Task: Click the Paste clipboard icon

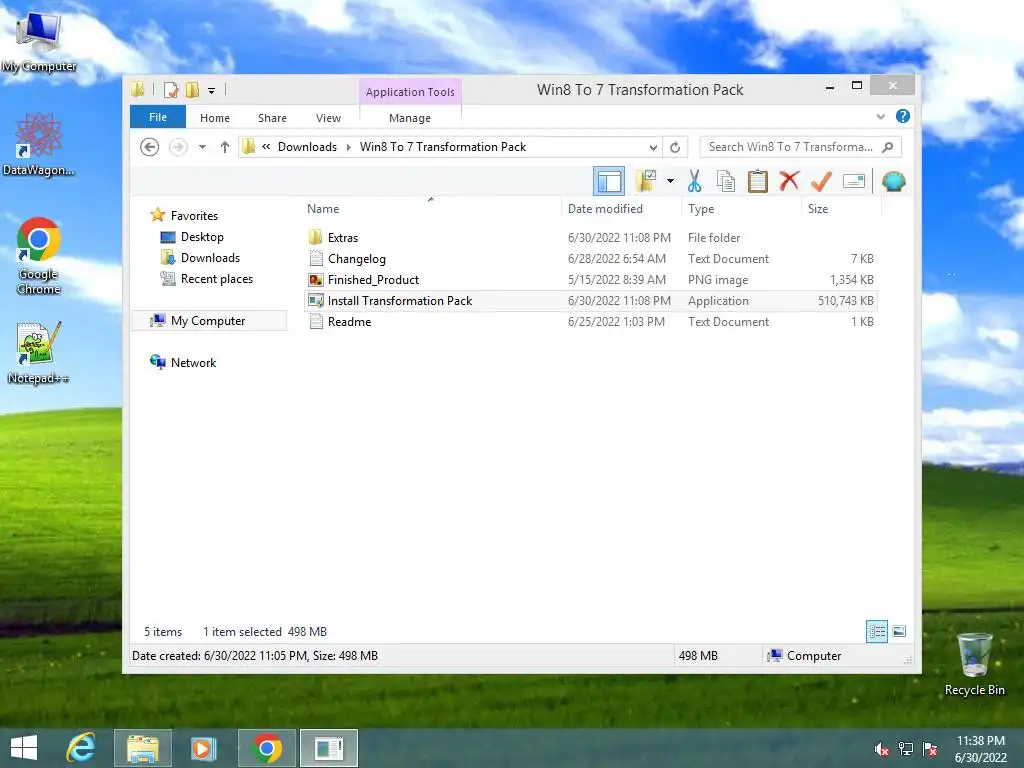Action: [x=758, y=181]
